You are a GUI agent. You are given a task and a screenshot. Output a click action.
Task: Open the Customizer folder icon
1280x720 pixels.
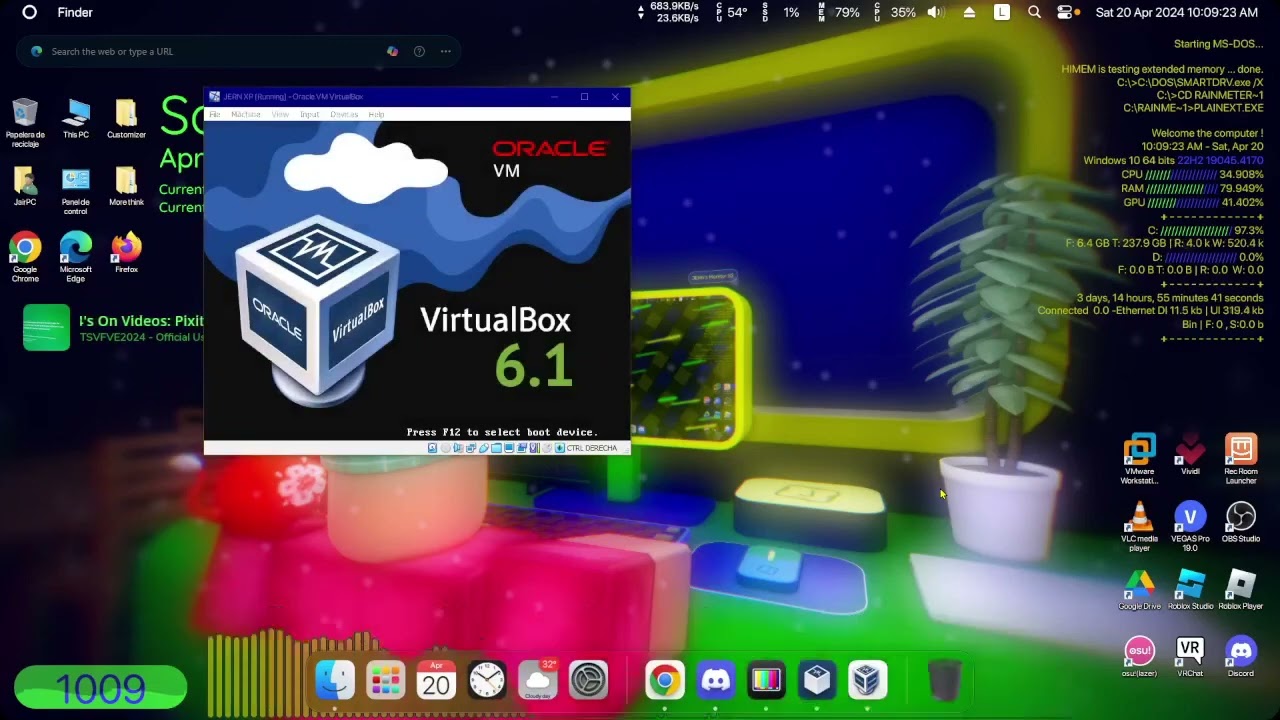(x=126, y=119)
